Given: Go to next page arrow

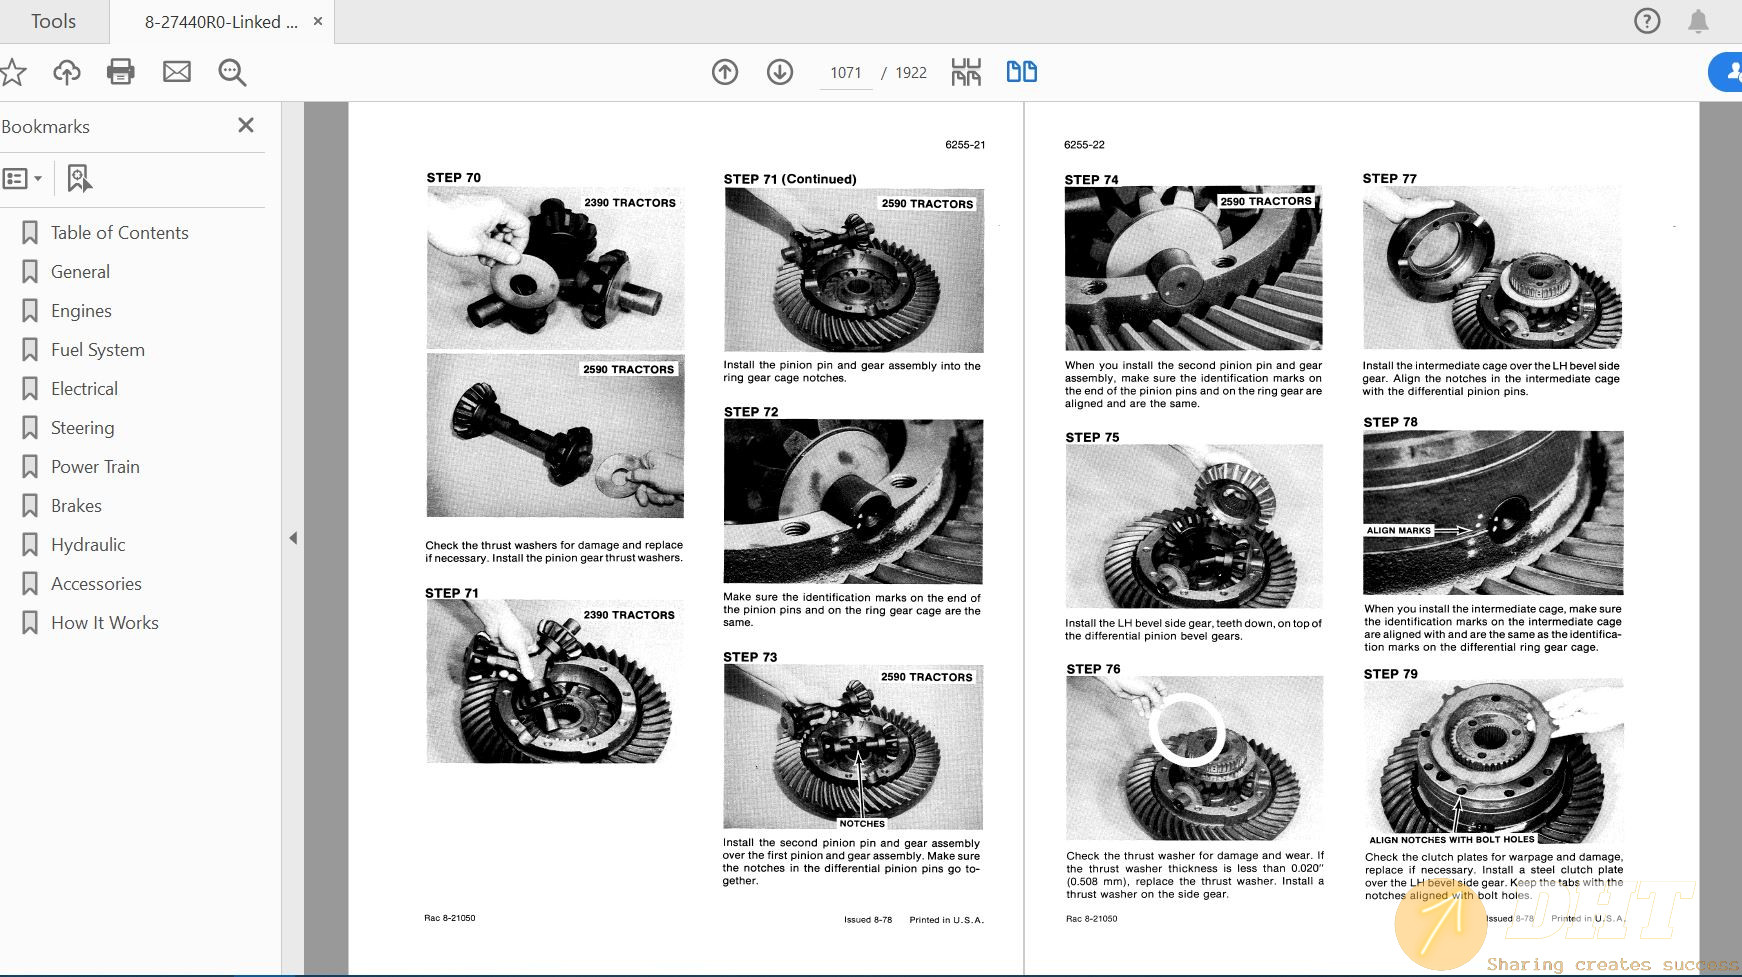Looking at the screenshot, I should (x=780, y=72).
